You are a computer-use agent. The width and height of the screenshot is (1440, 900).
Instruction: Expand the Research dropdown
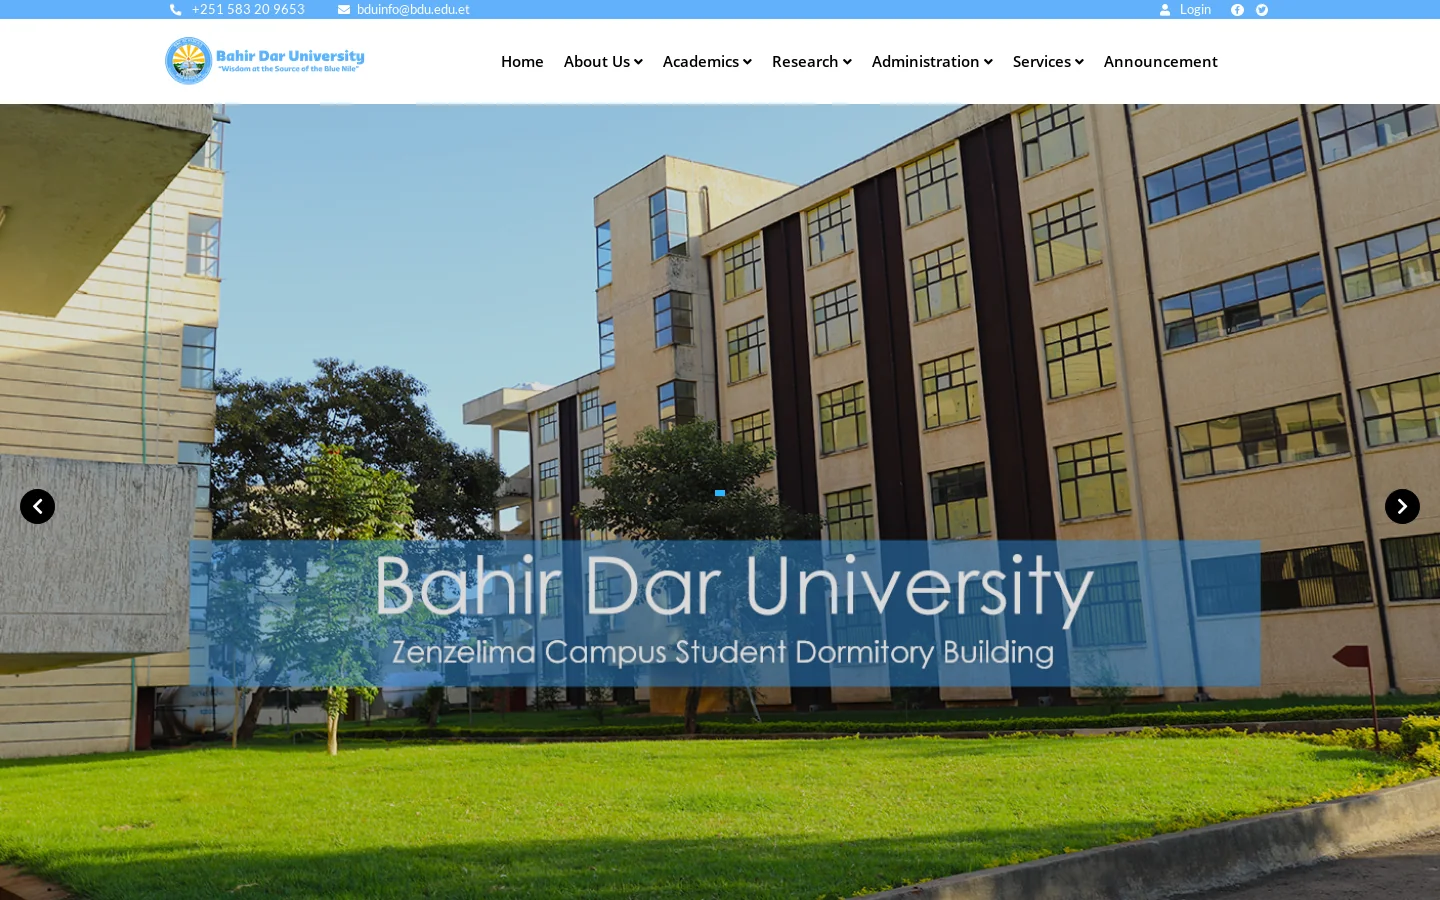(x=812, y=62)
